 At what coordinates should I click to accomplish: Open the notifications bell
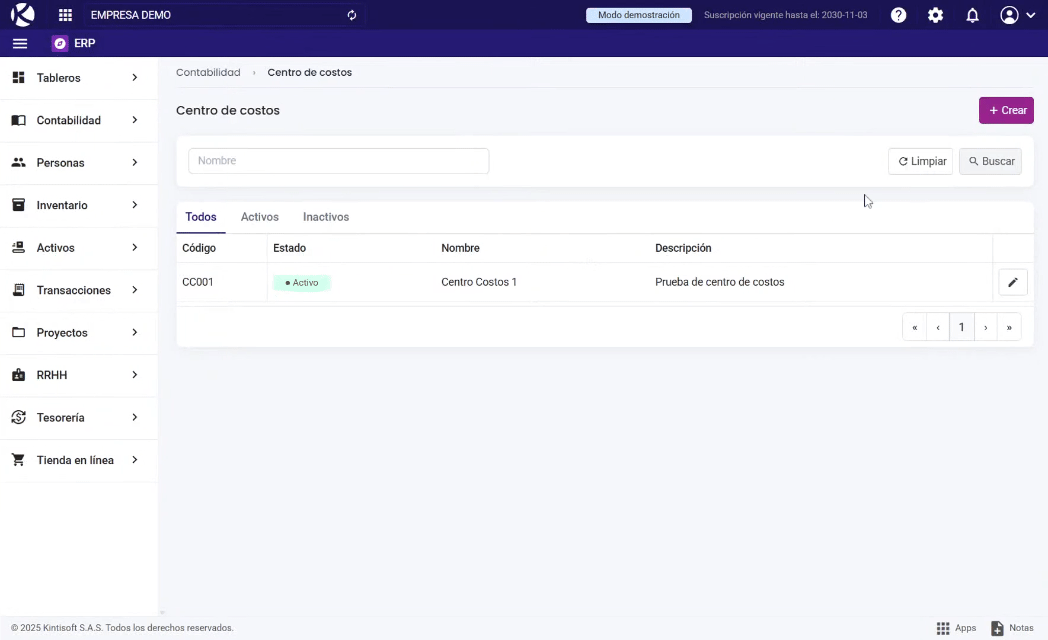click(x=972, y=15)
